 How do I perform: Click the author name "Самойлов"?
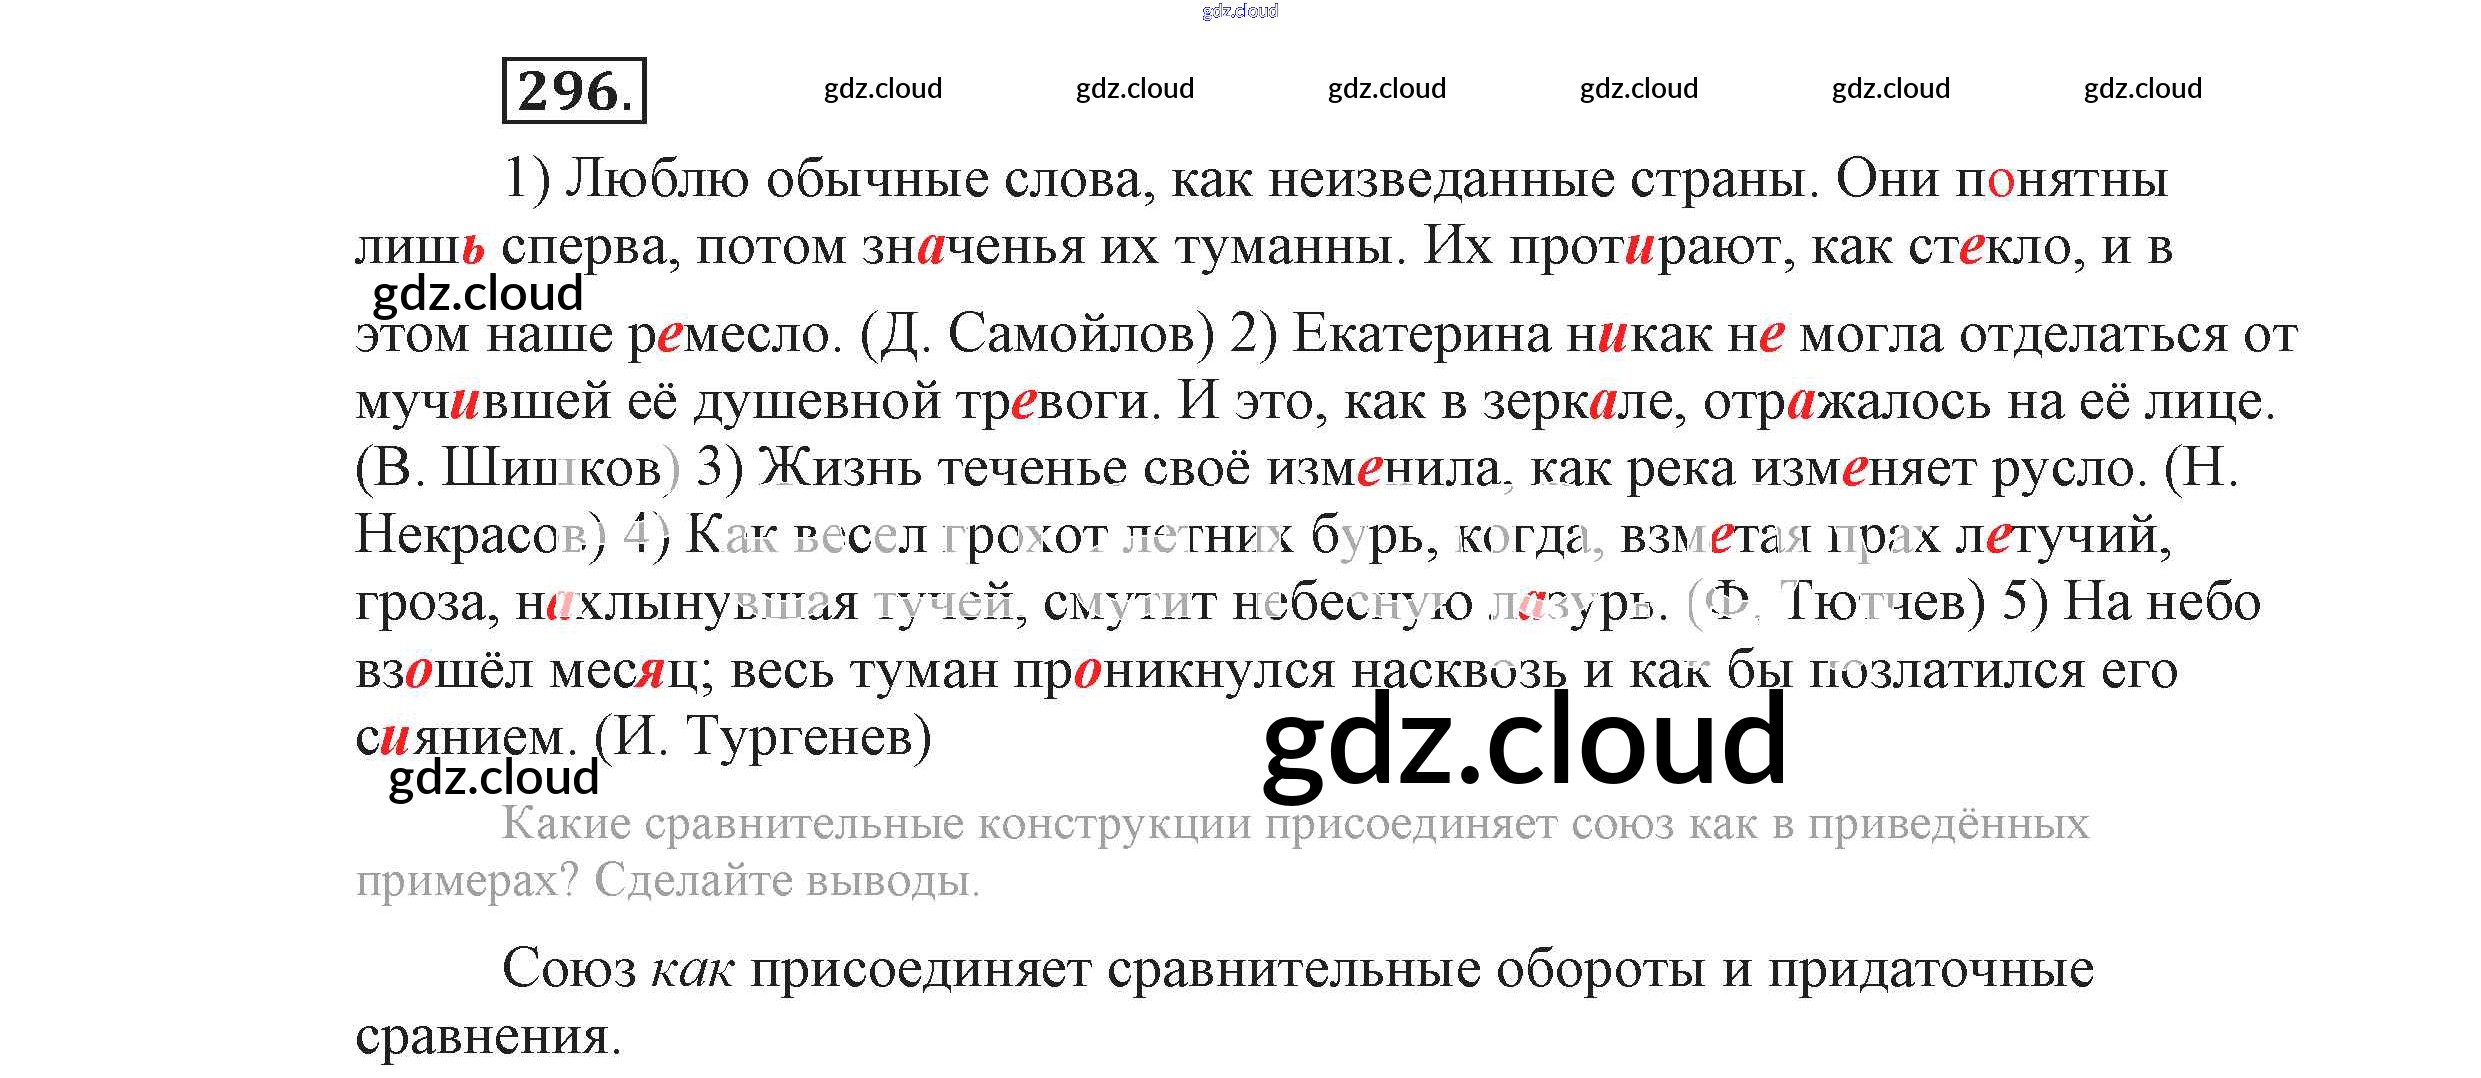1080,334
